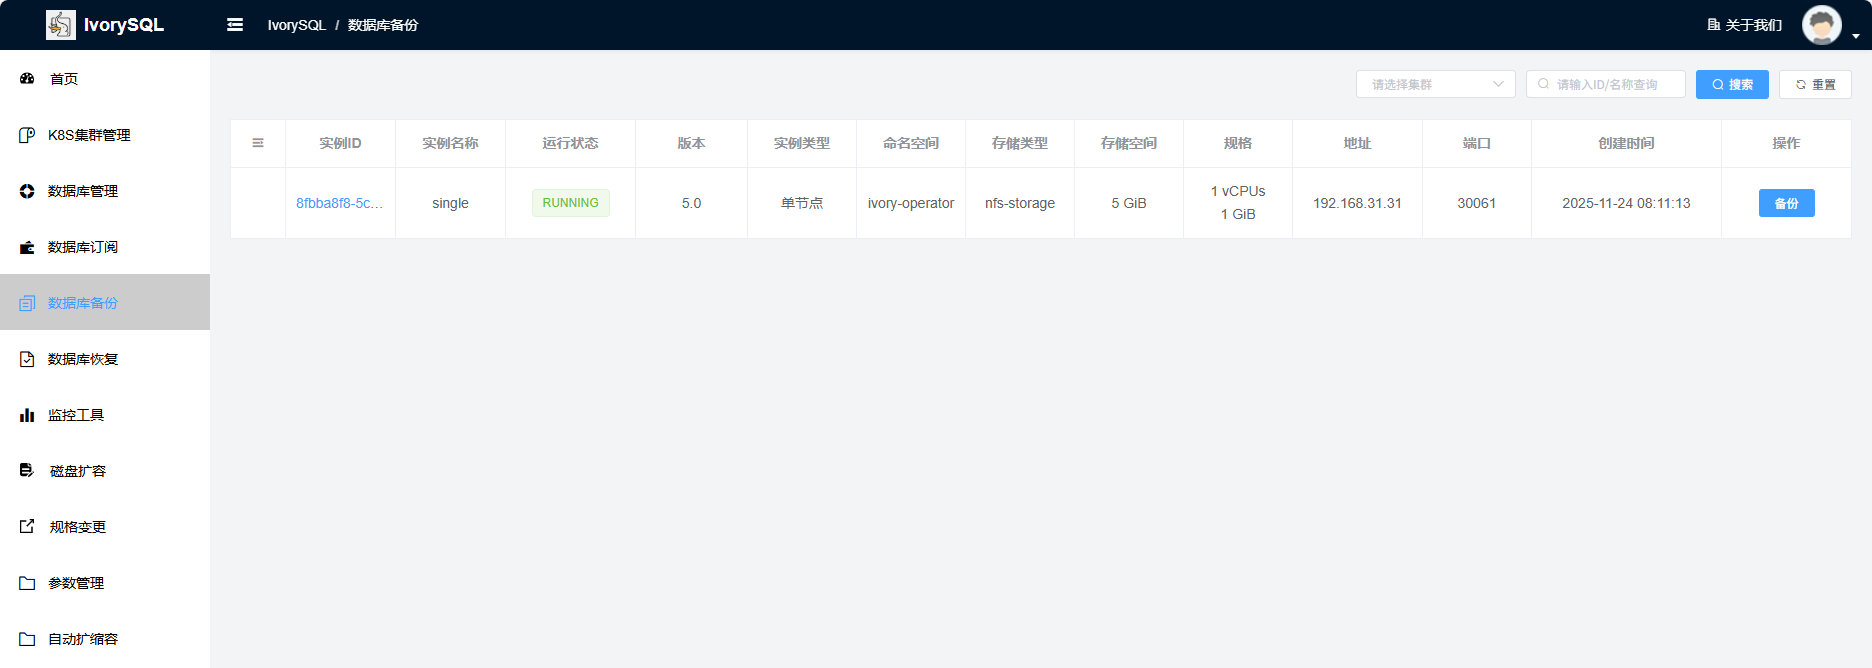
Task: Go to 参数管理 in the sidebar
Action: (x=76, y=583)
